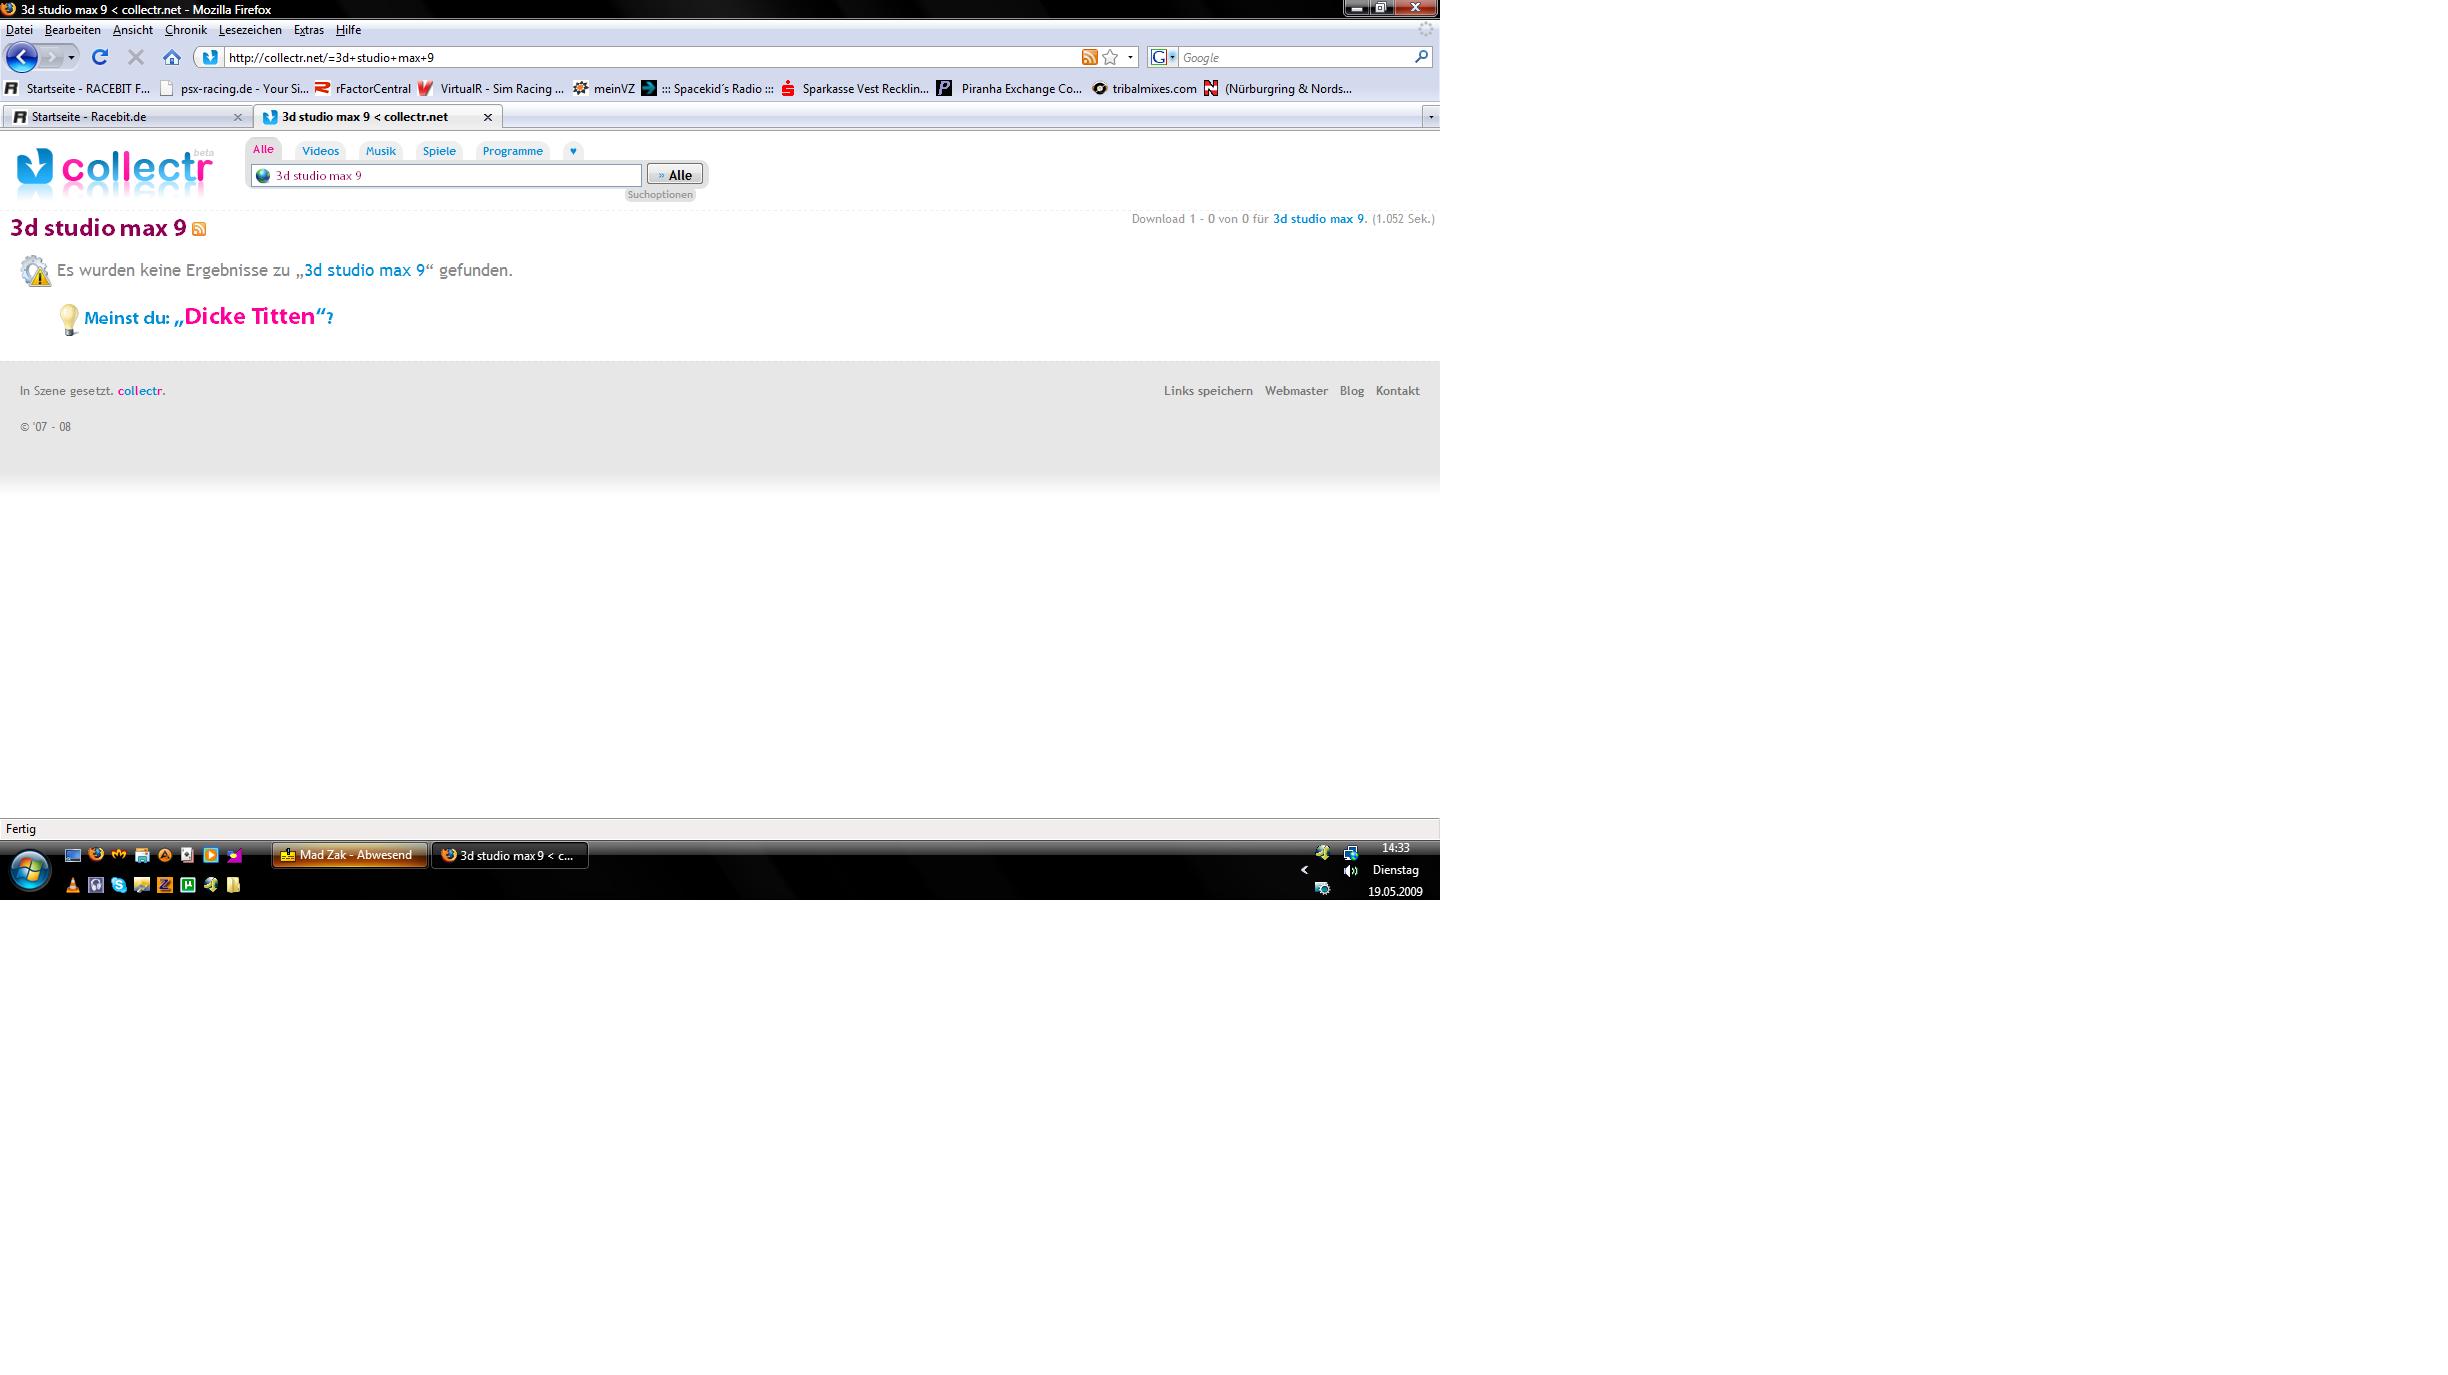Expand more categories arrow next to Programme
The image size is (2448, 1375).
click(573, 151)
